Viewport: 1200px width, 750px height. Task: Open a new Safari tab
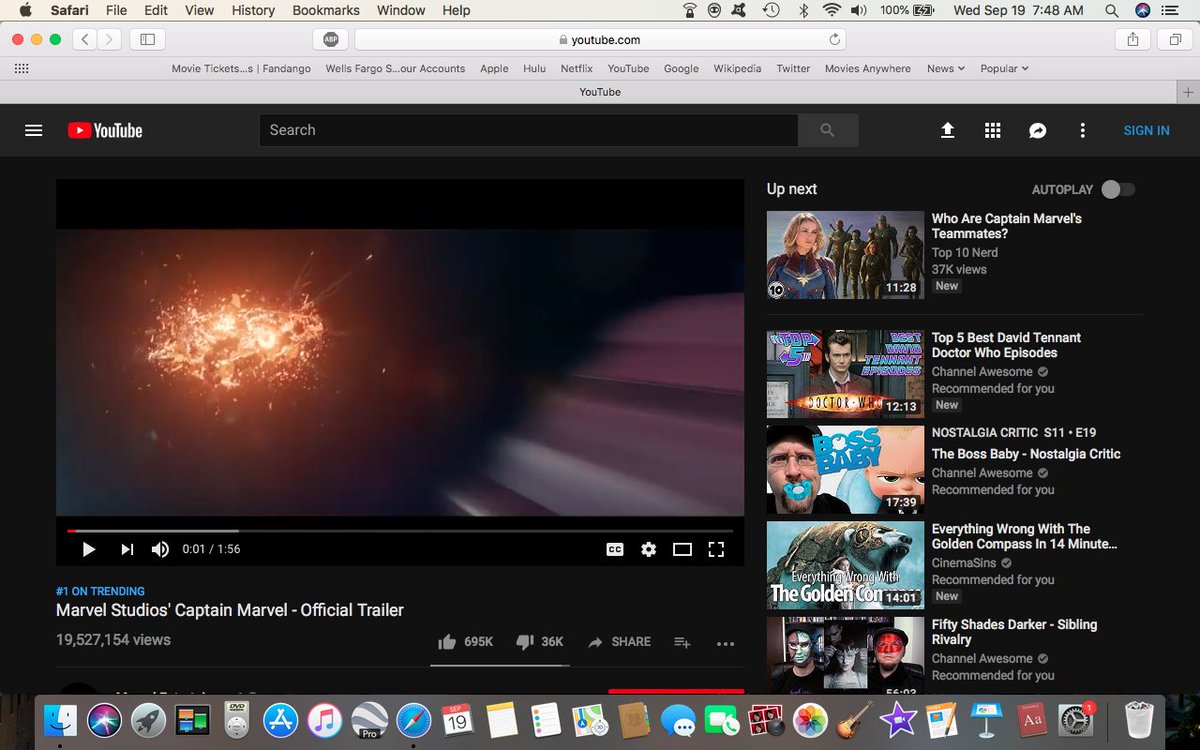pyautogui.click(x=1188, y=91)
